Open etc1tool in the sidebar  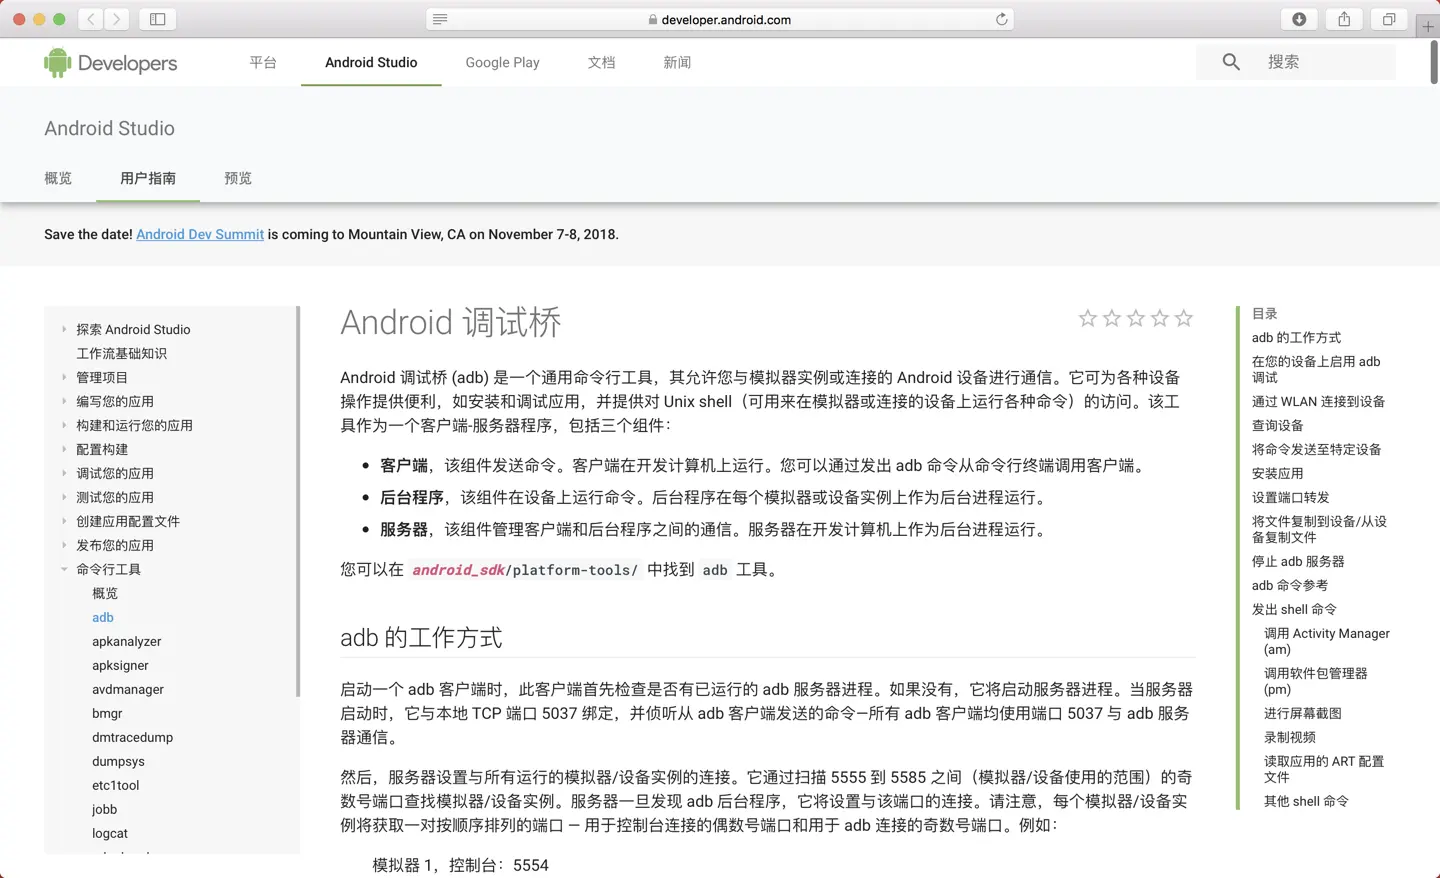tap(116, 785)
